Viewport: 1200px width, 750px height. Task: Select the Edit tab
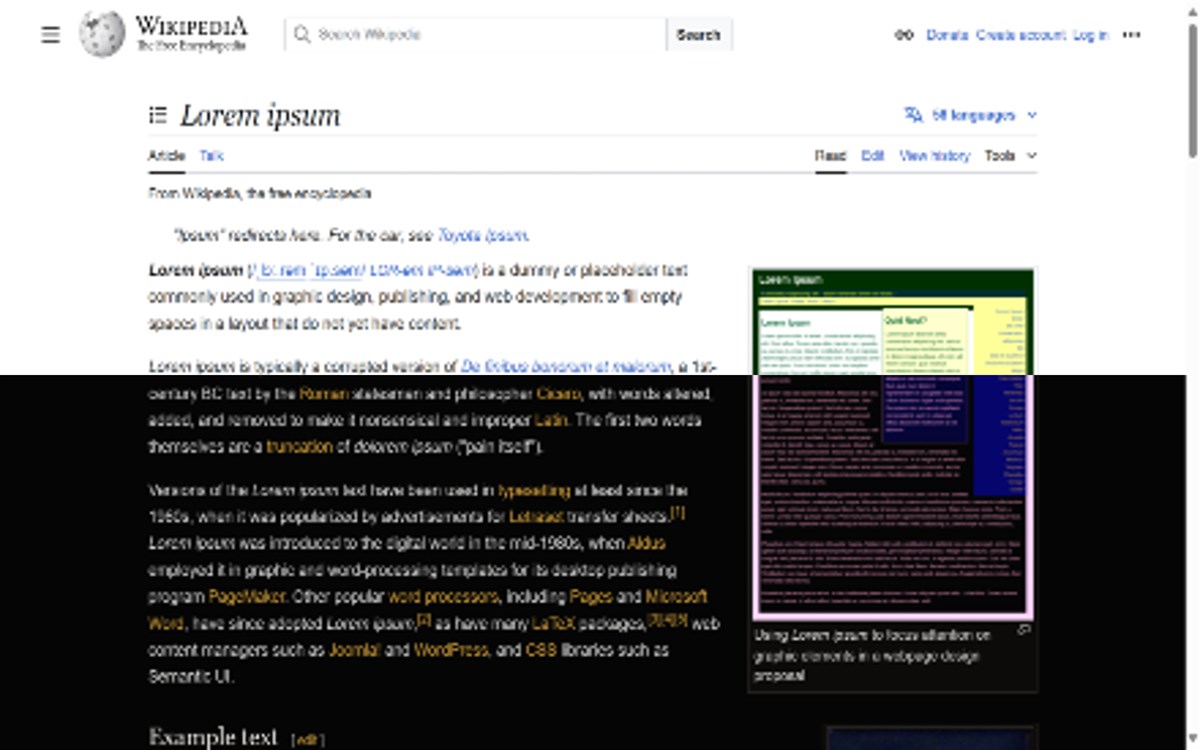coord(873,156)
